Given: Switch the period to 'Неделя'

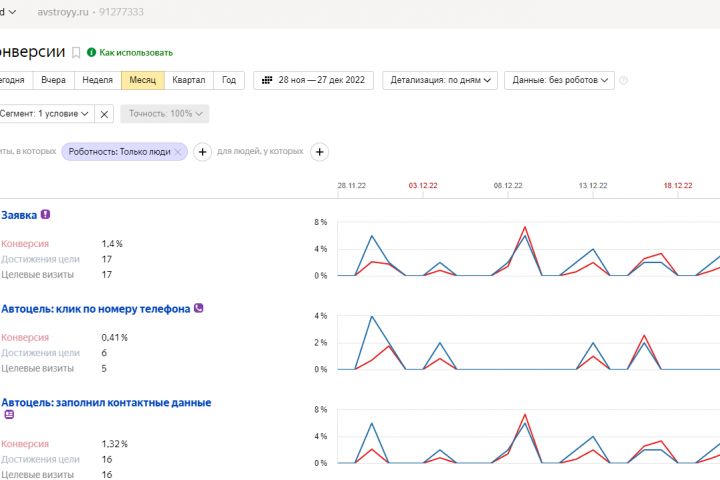Looking at the screenshot, I should coord(97,81).
